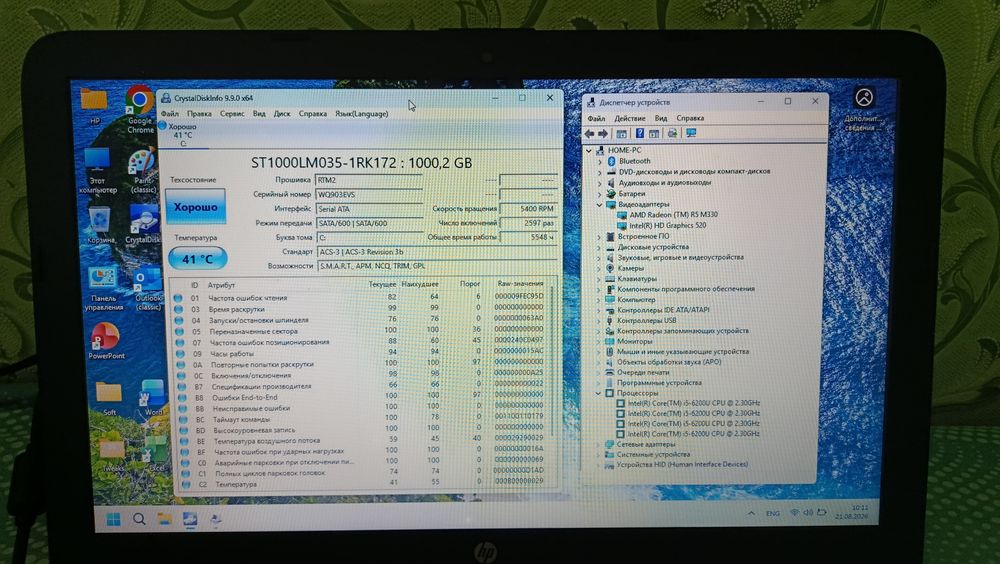This screenshot has width=1000, height=564.
Task: Click Back arrow in Device Manager toolbar
Action: point(589,133)
